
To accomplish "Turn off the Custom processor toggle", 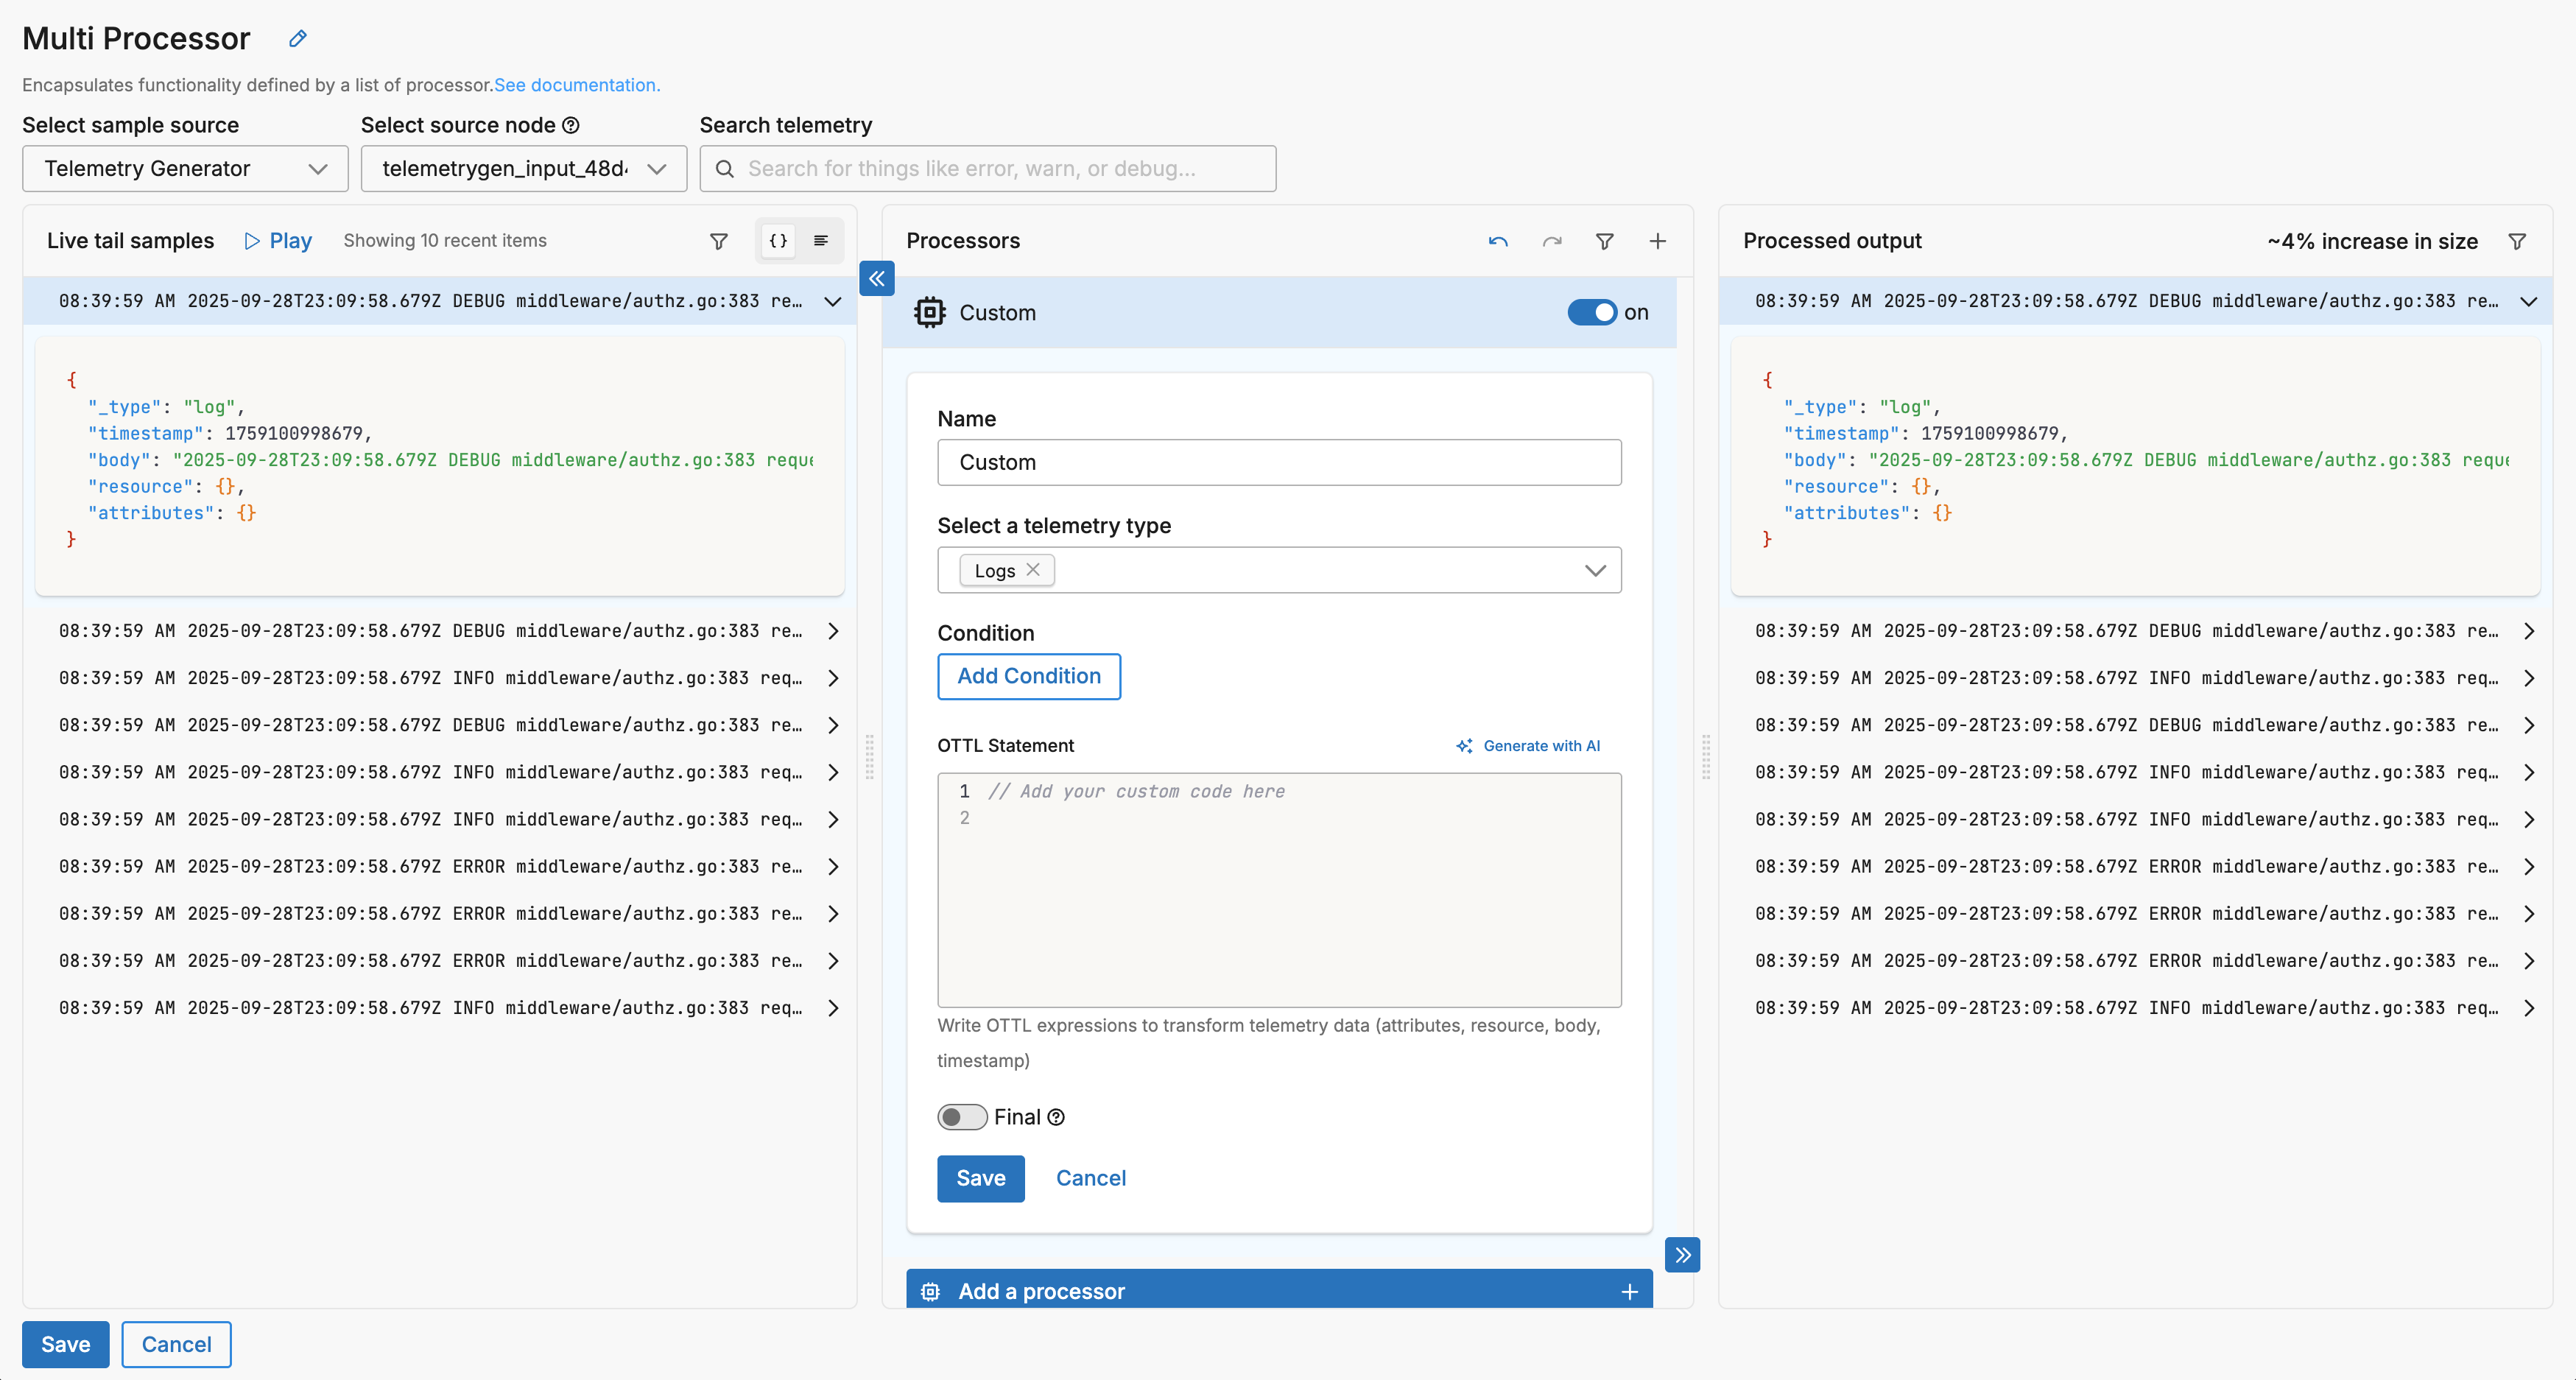I will 1591,313.
